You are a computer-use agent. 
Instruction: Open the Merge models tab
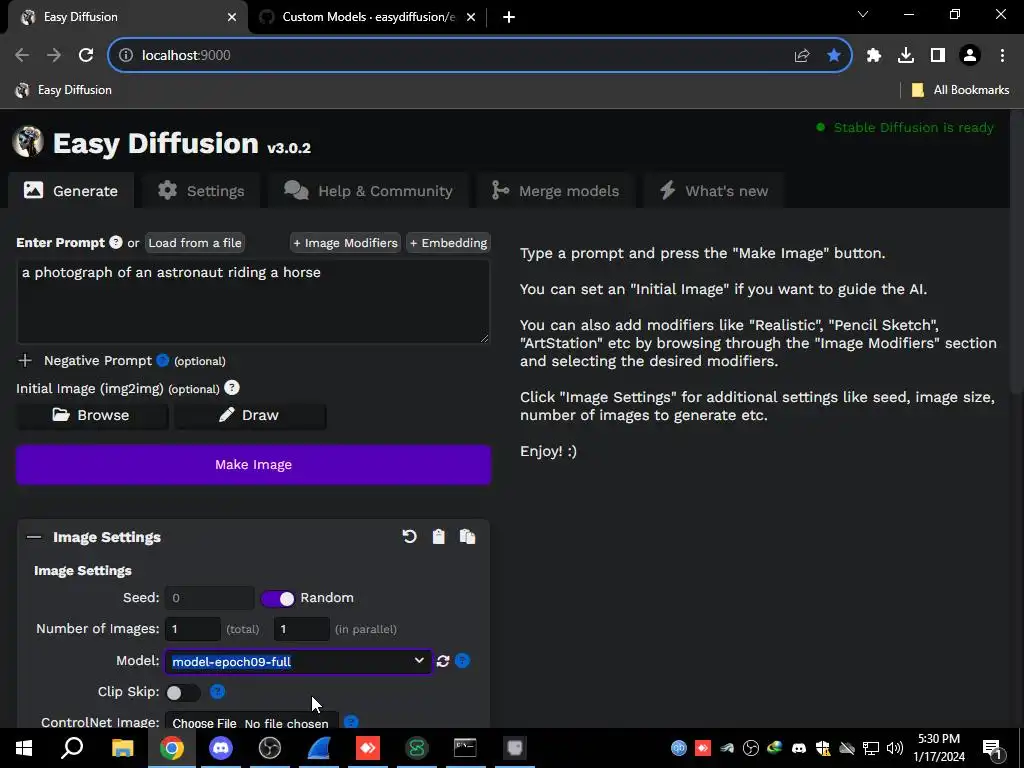[556, 191]
